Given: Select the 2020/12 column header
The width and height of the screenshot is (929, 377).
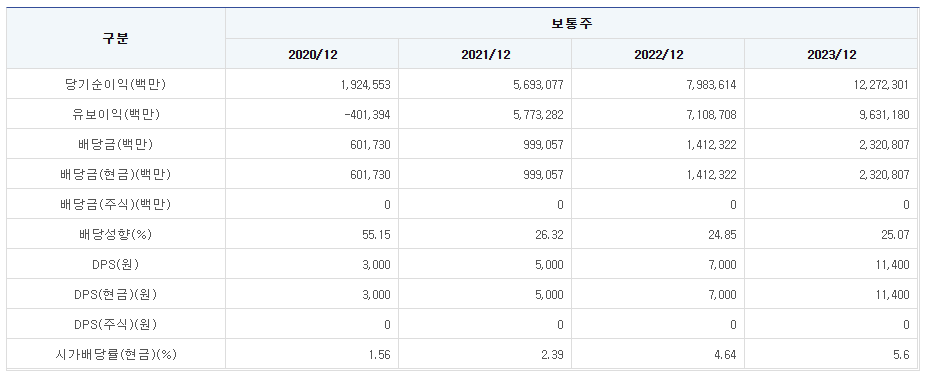Looking at the screenshot, I should (x=312, y=55).
